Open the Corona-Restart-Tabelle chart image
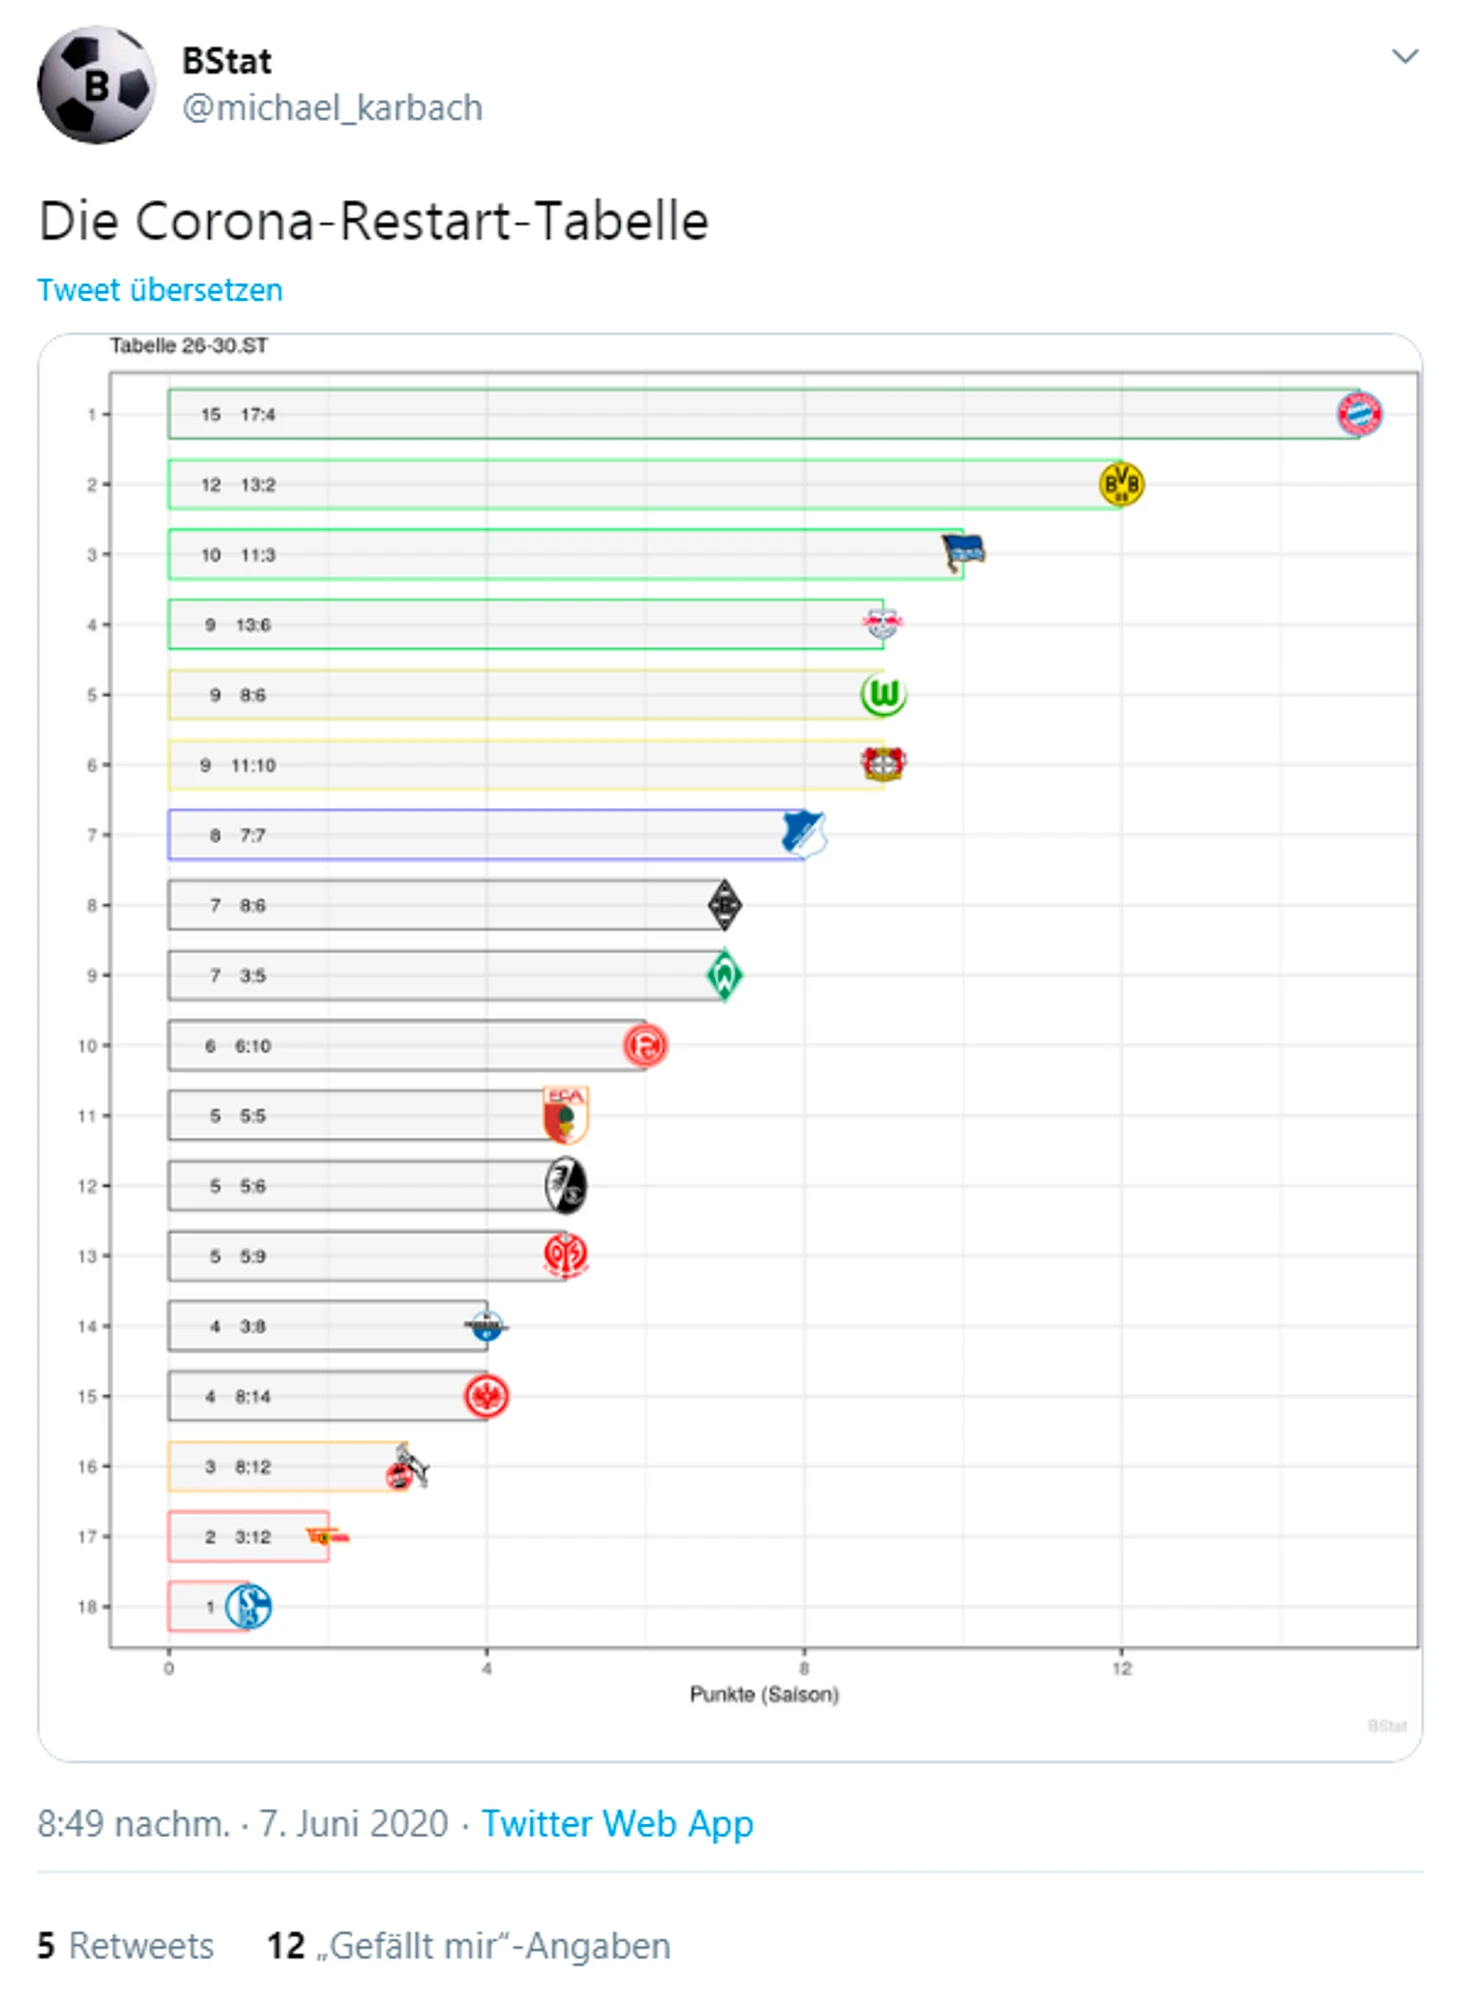The image size is (1460, 2004). [x=730, y=1047]
